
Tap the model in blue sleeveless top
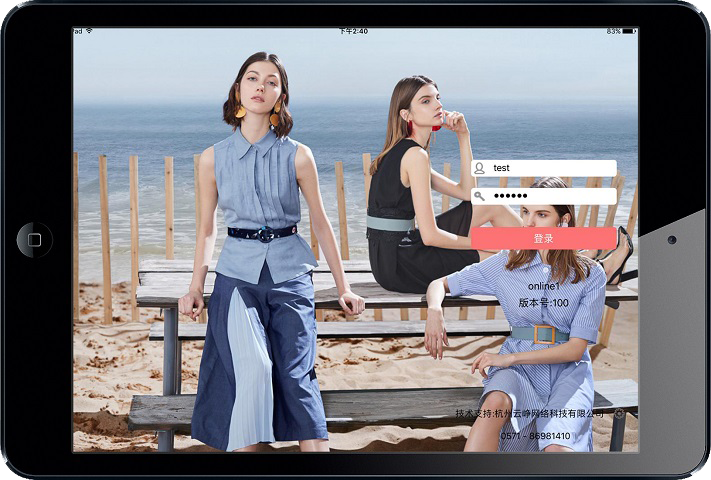pos(260,250)
